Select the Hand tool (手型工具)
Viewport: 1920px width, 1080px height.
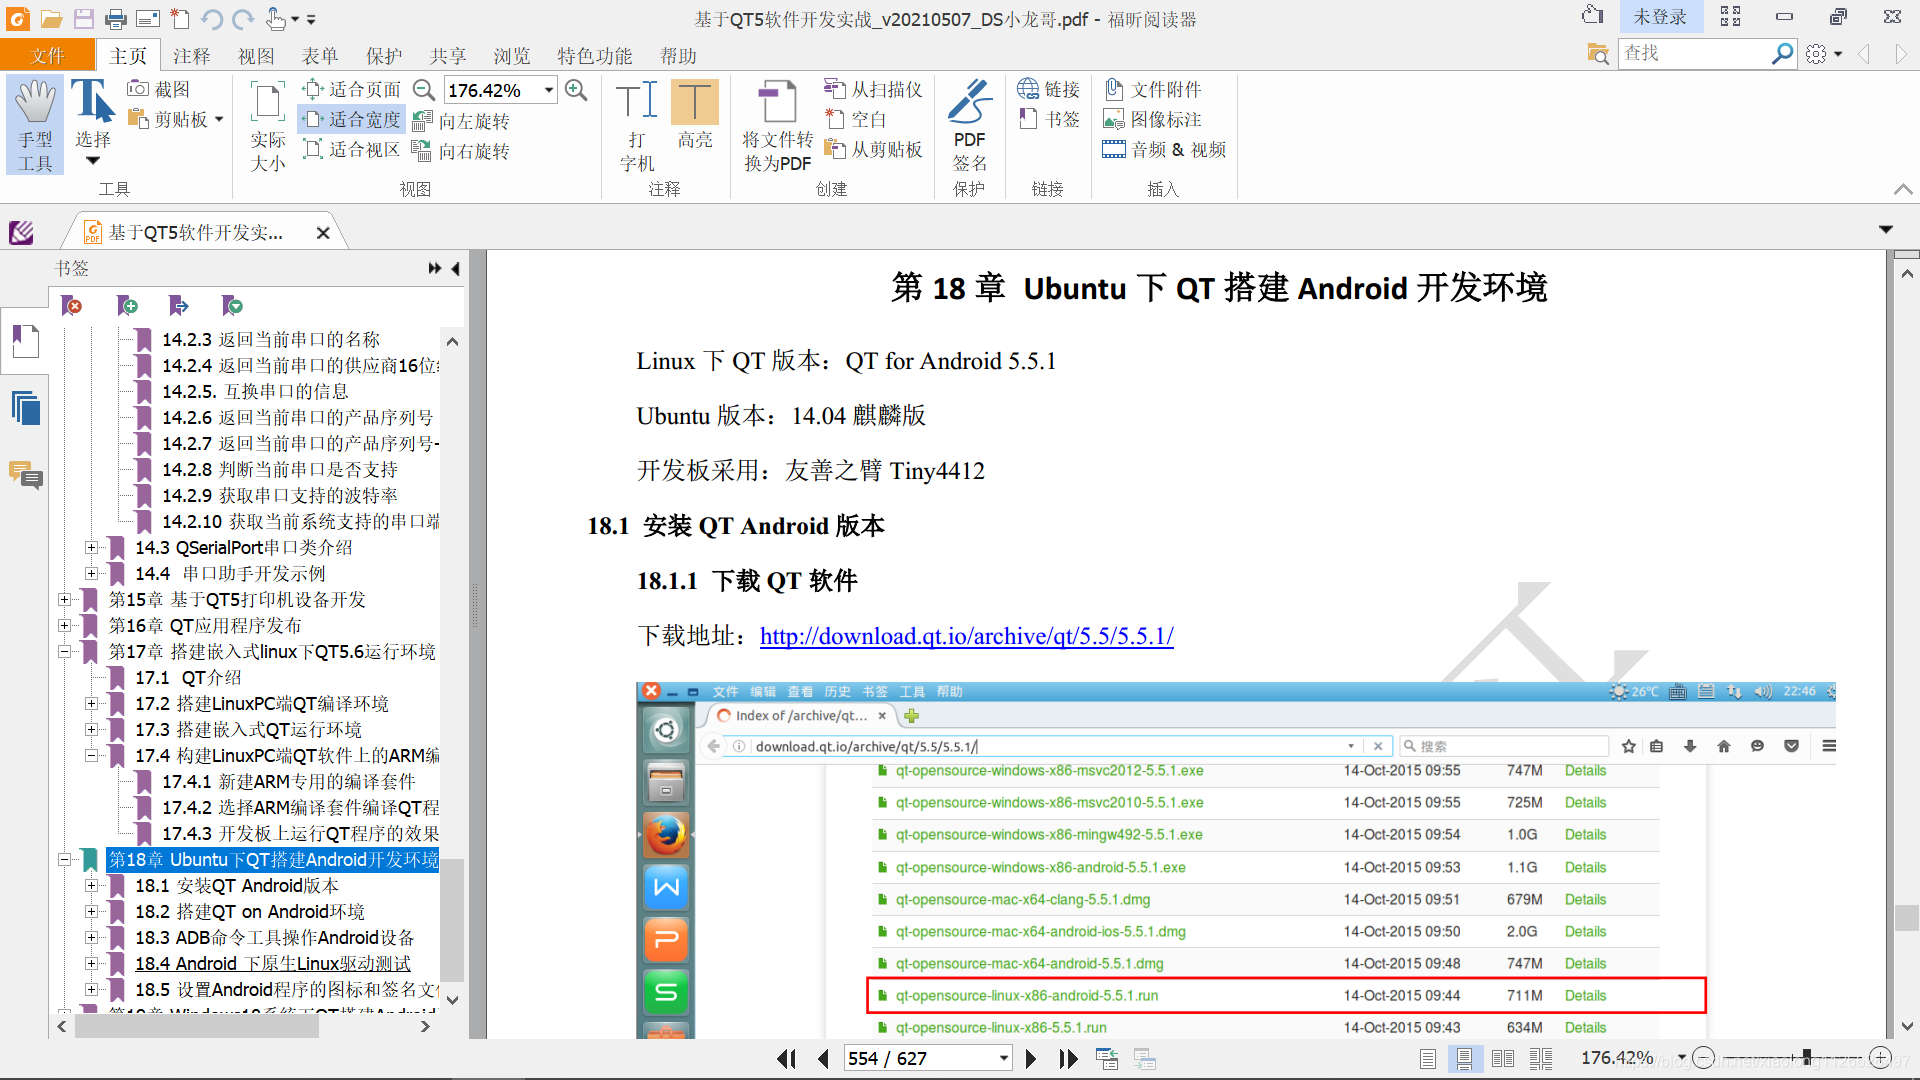[x=35, y=125]
